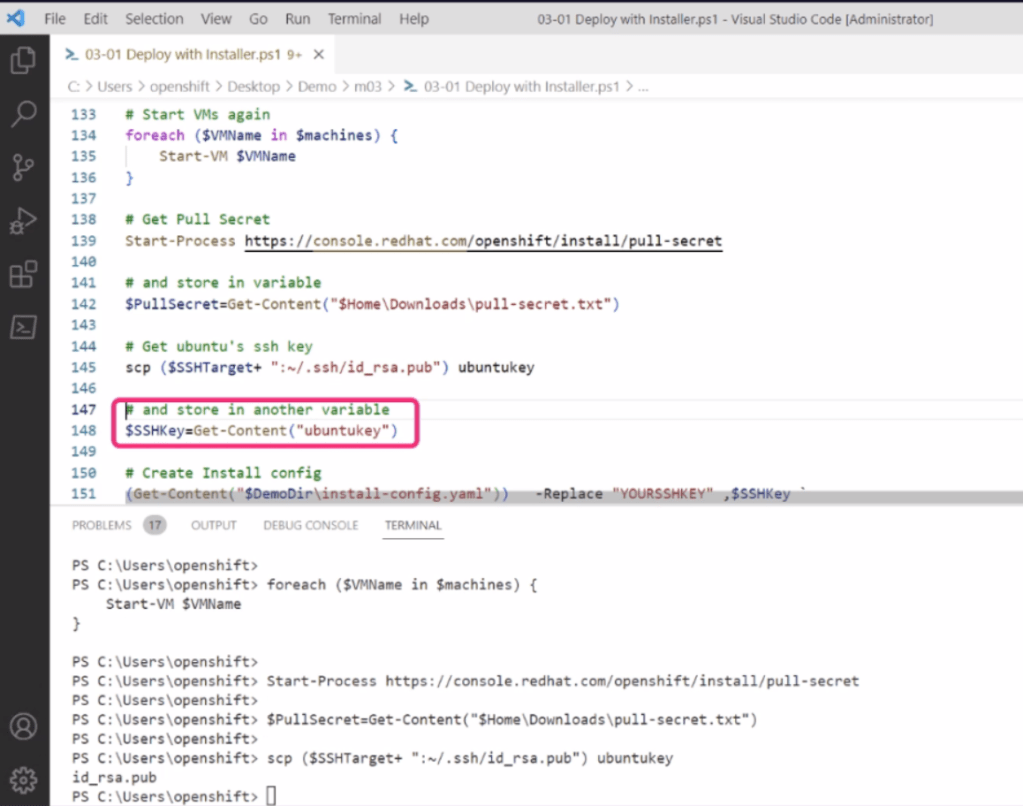Click the '# Start VMs again' comment

[x=198, y=114]
